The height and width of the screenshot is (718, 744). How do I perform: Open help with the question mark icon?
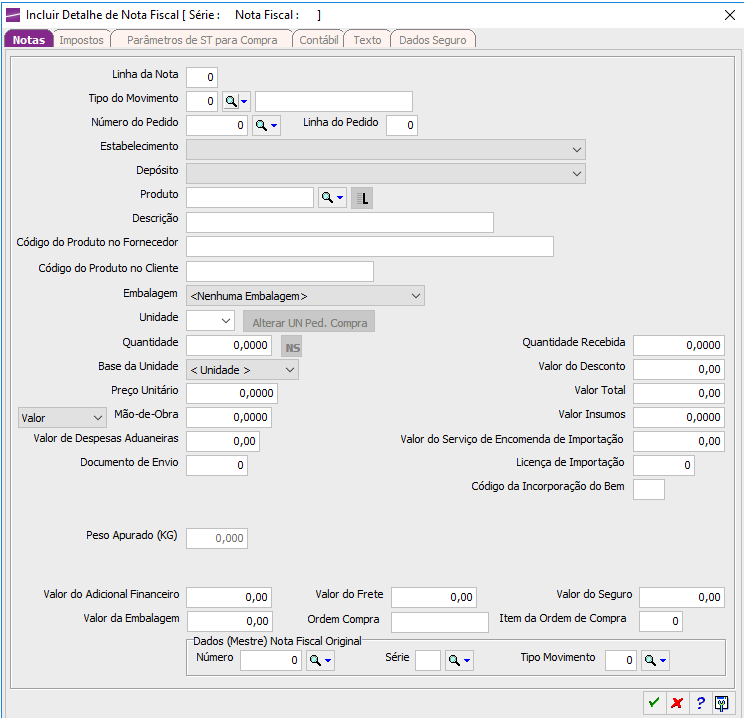[700, 702]
